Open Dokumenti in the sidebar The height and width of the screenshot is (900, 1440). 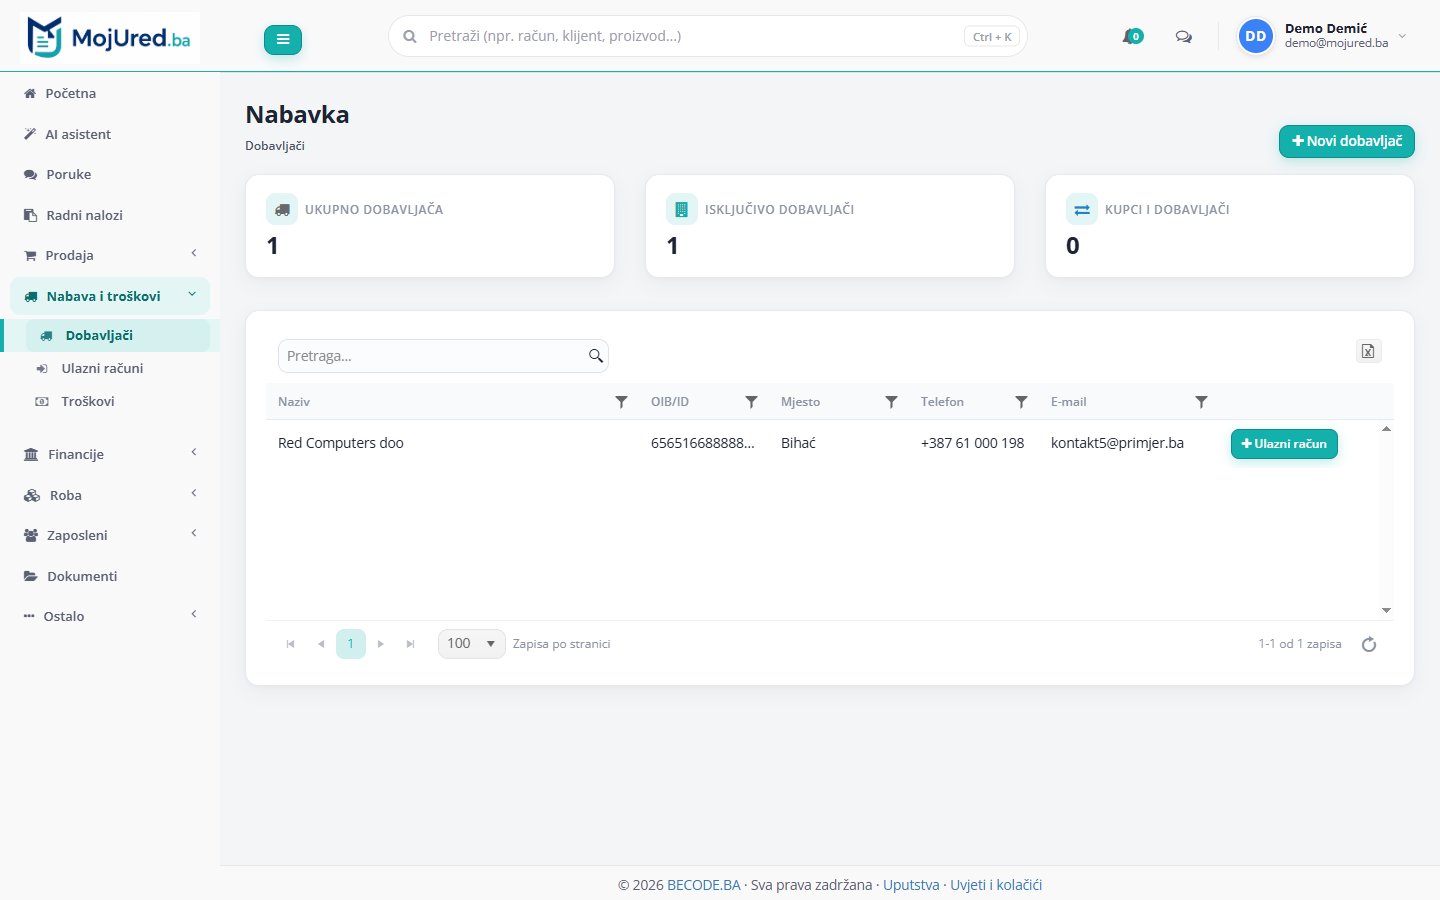pos(110,576)
